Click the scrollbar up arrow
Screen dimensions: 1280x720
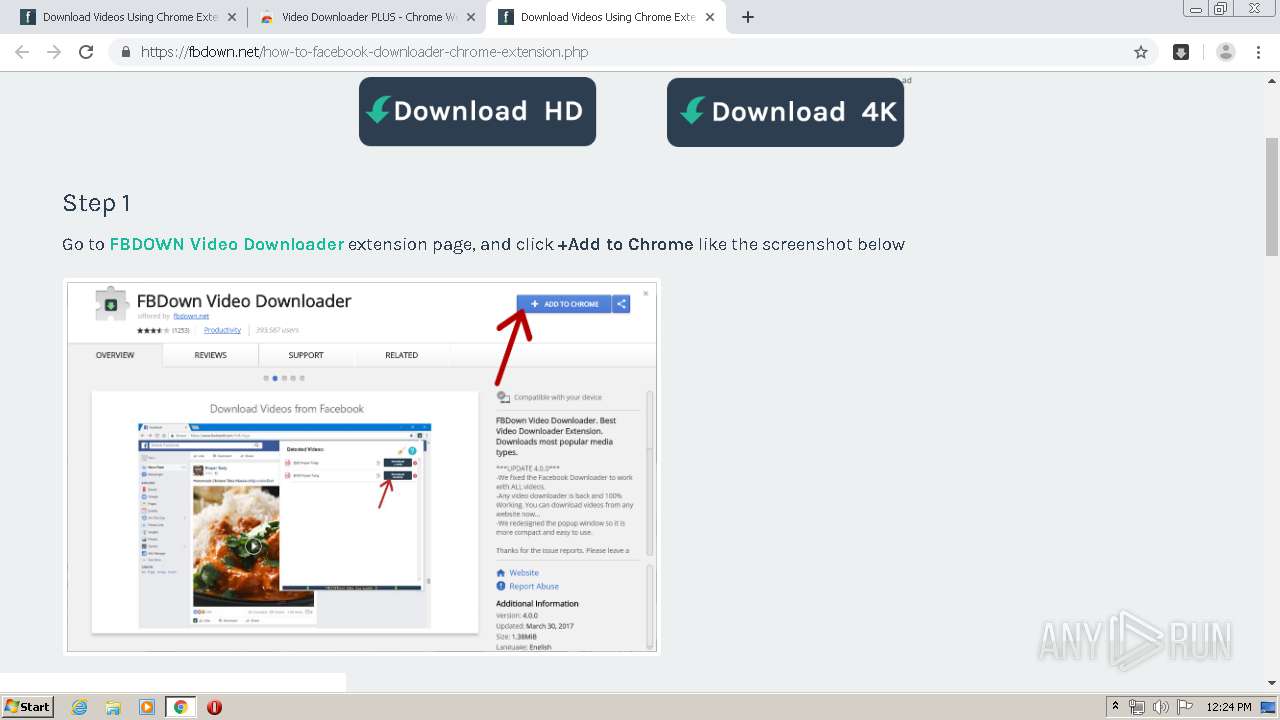click(x=1272, y=79)
